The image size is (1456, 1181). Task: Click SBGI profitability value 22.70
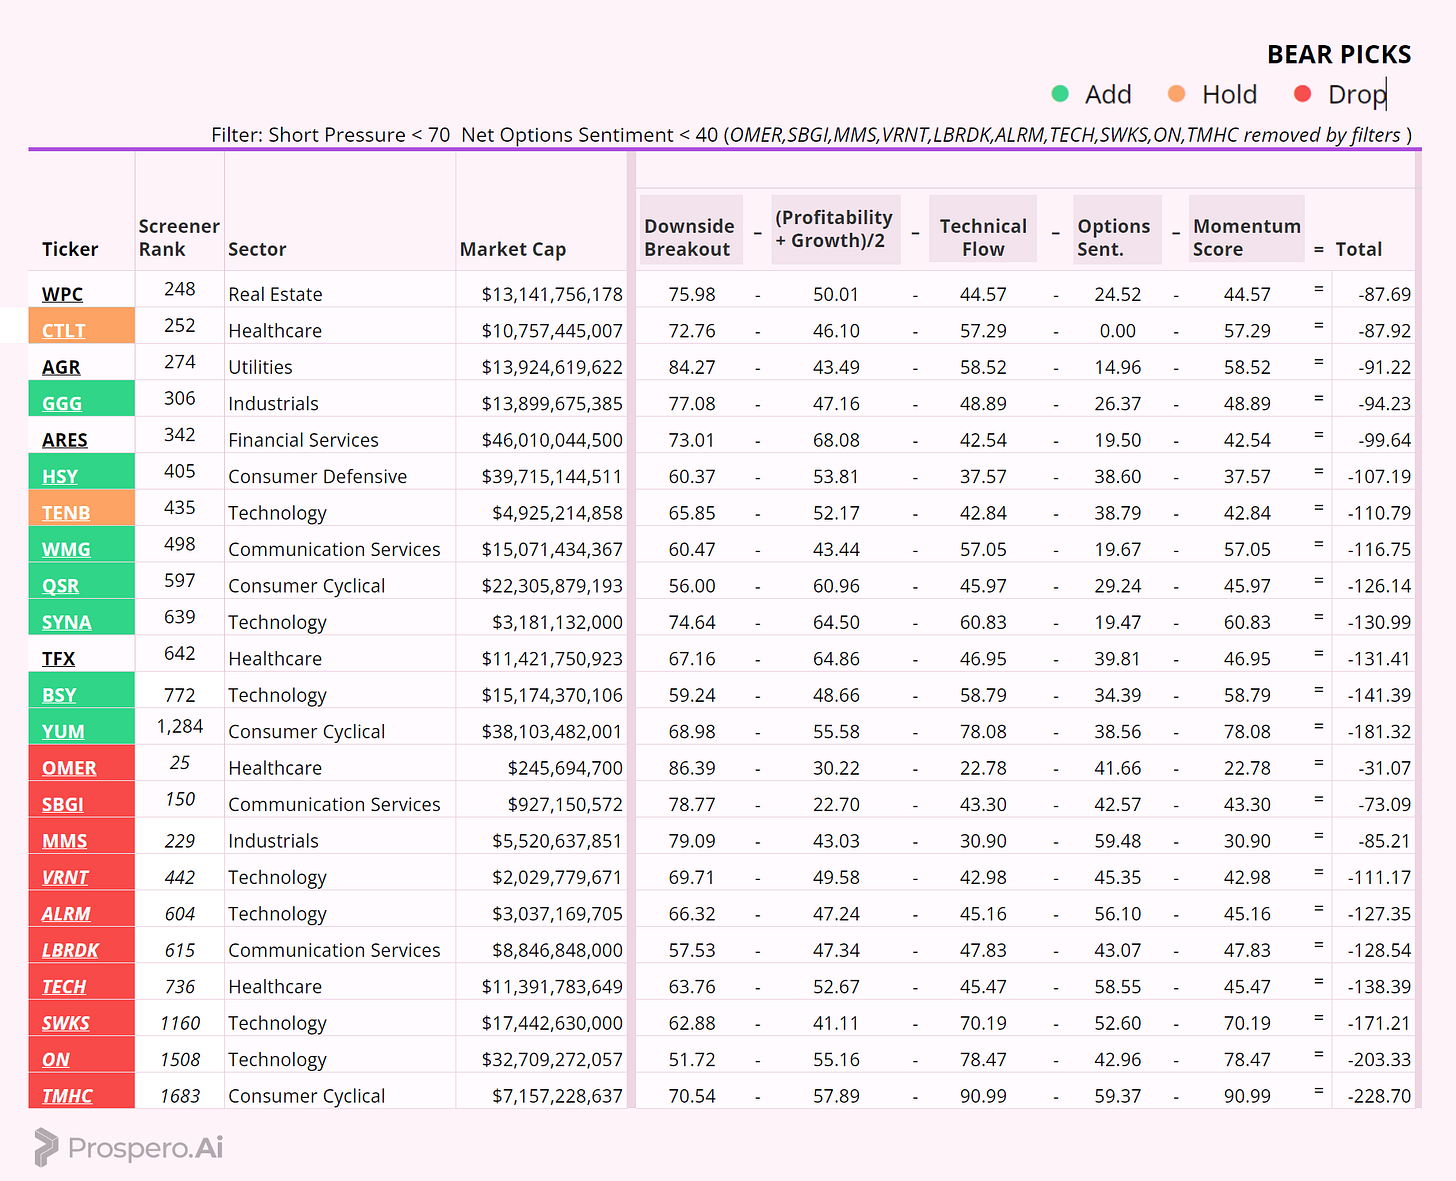coord(836,805)
